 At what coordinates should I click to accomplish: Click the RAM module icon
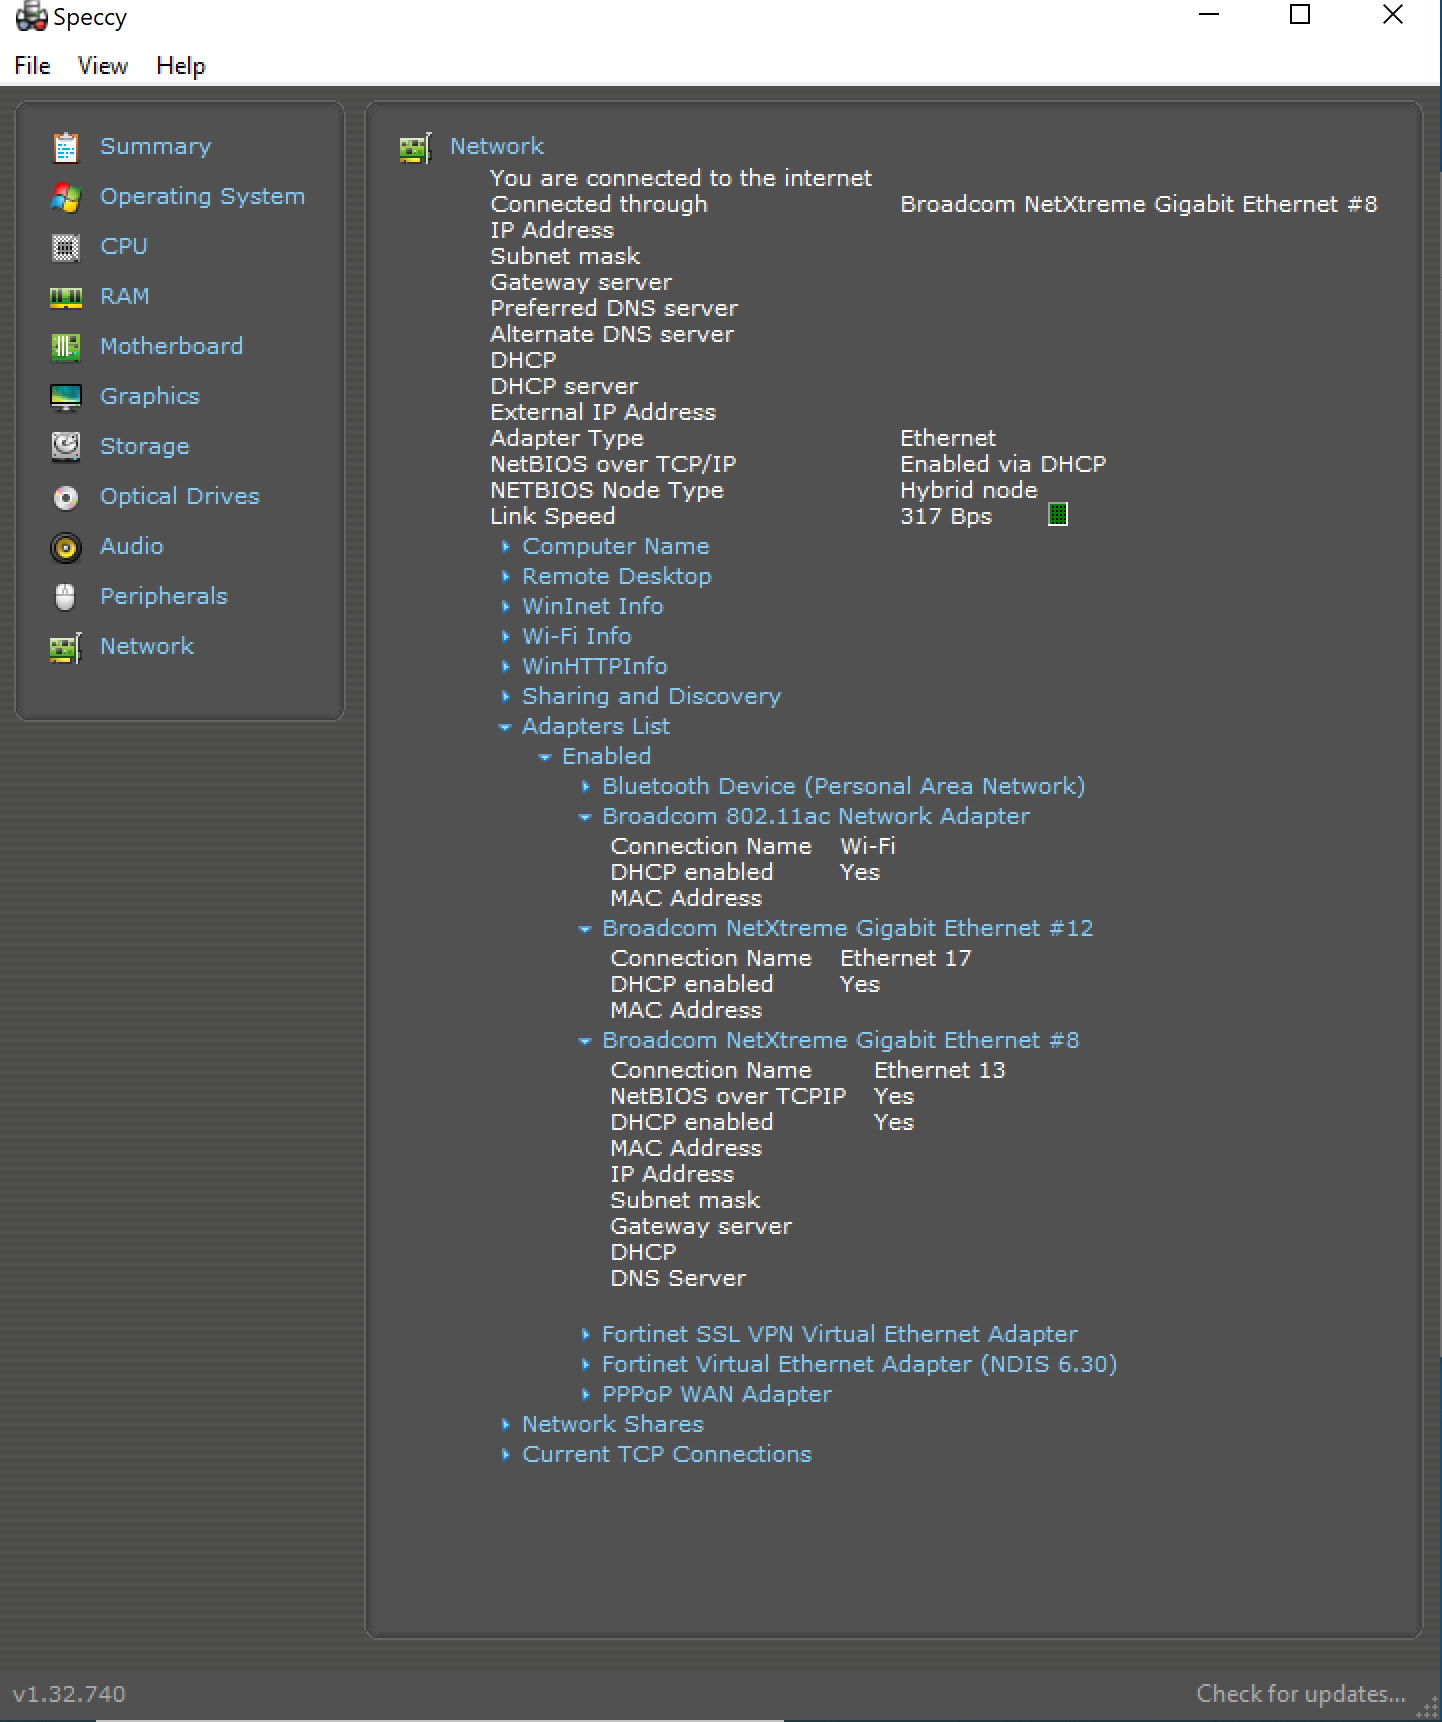click(x=65, y=297)
